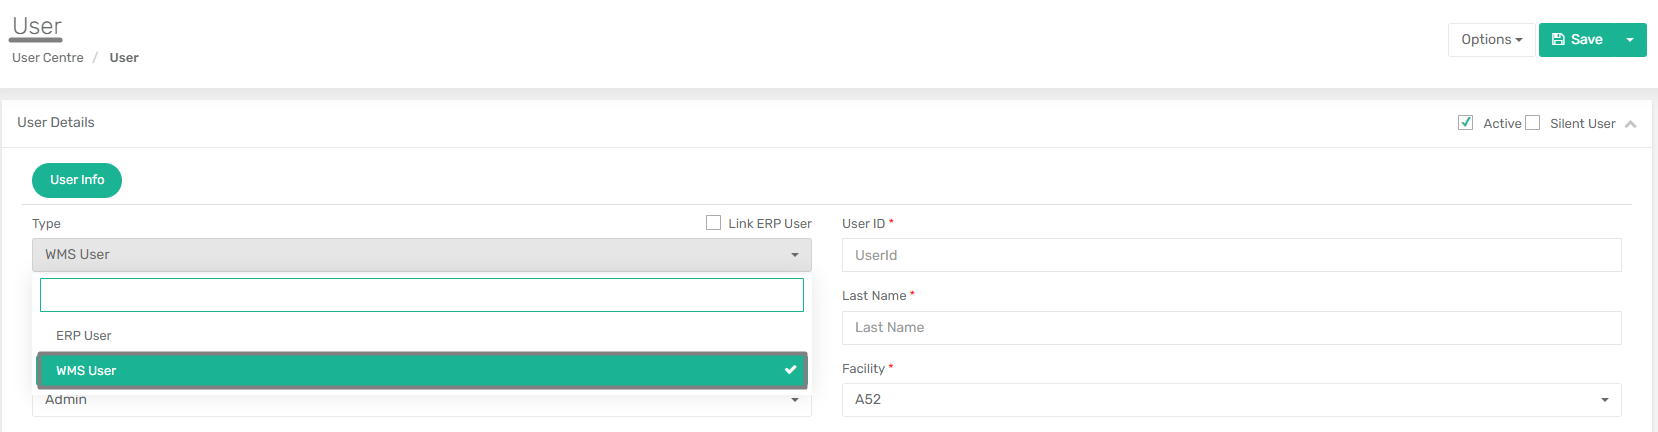Click the floppy disk save icon

tap(1558, 40)
